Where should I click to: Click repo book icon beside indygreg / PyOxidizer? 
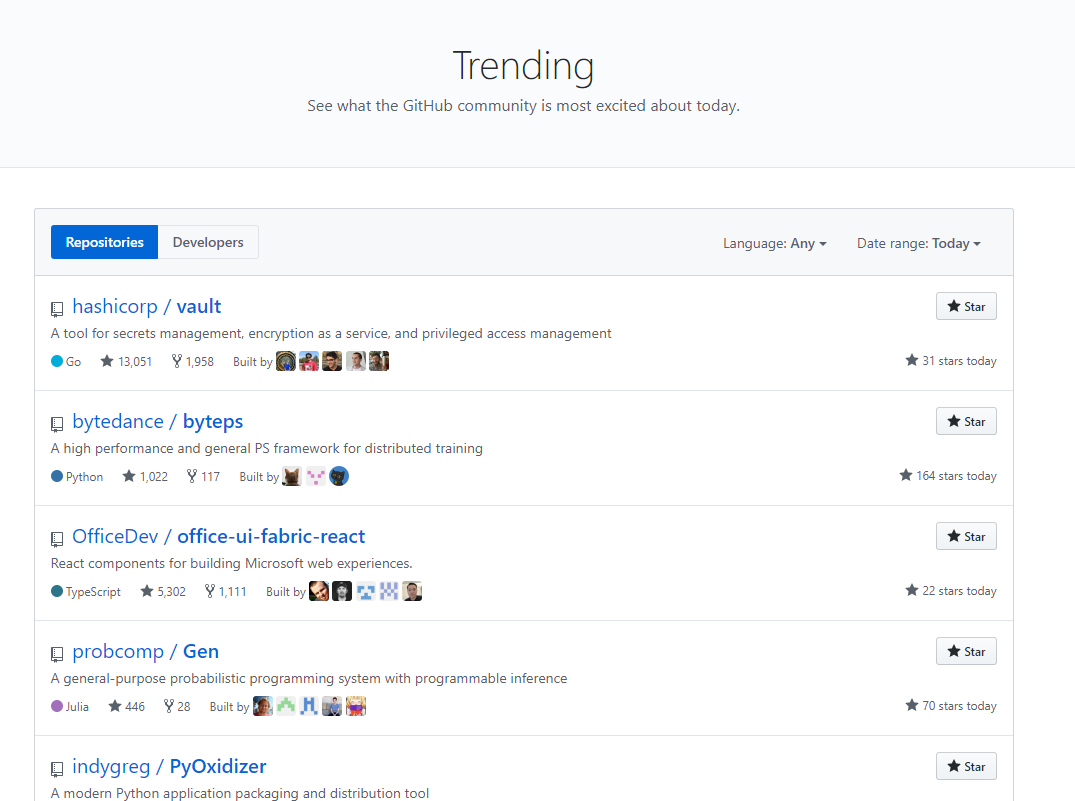[58, 769]
